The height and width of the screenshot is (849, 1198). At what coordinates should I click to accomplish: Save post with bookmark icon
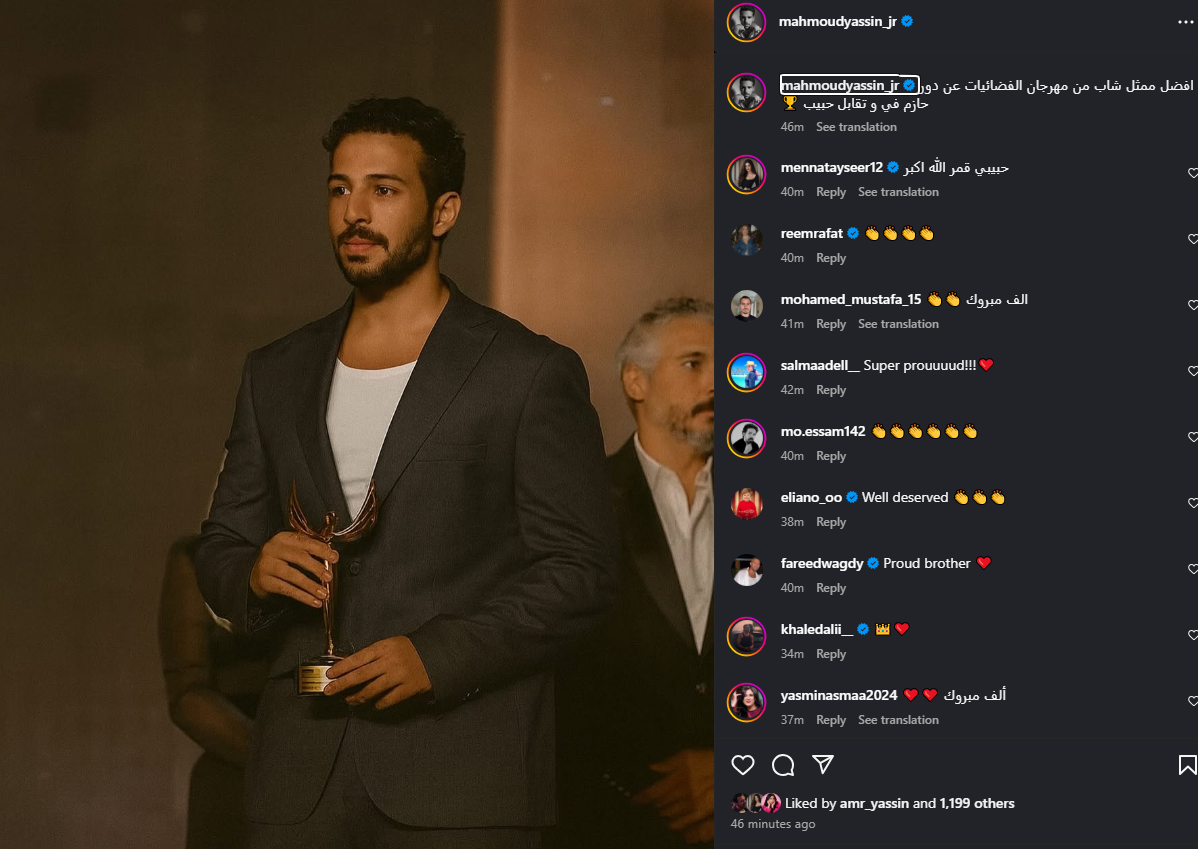(1187, 764)
